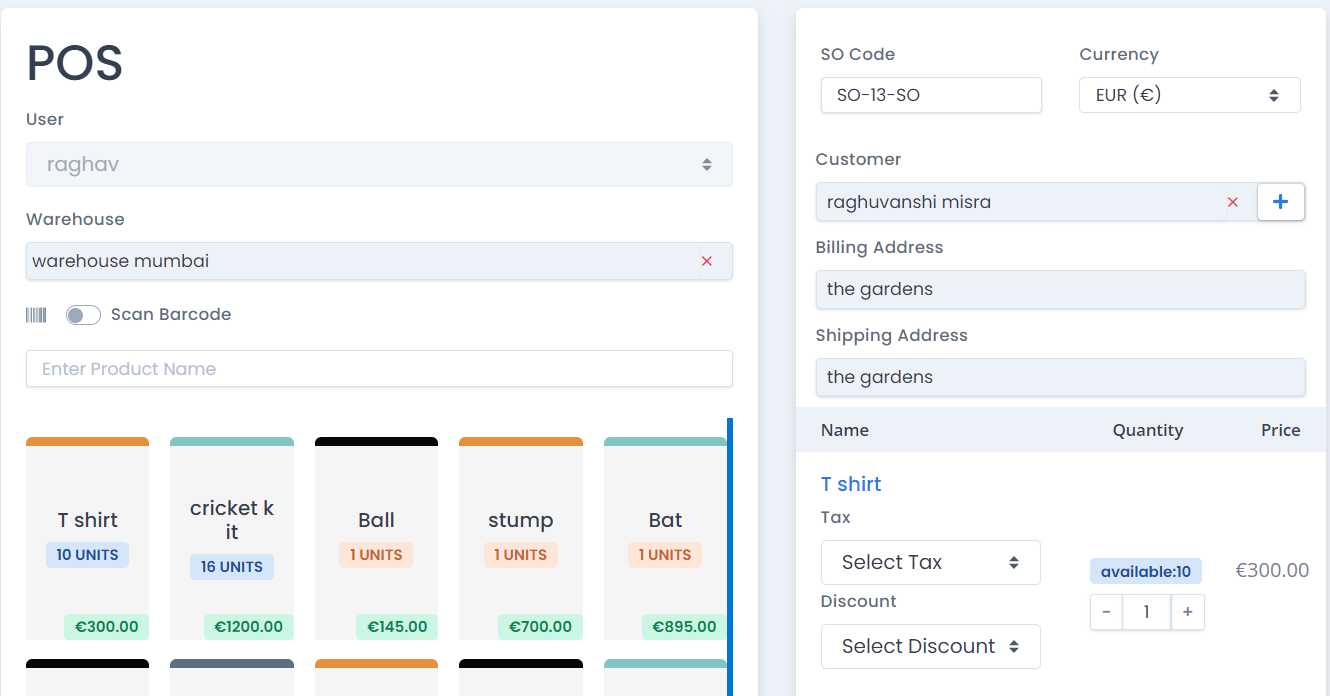Image resolution: width=1330 pixels, height=696 pixels.
Task: Select the Bat product card
Action: click(x=665, y=538)
